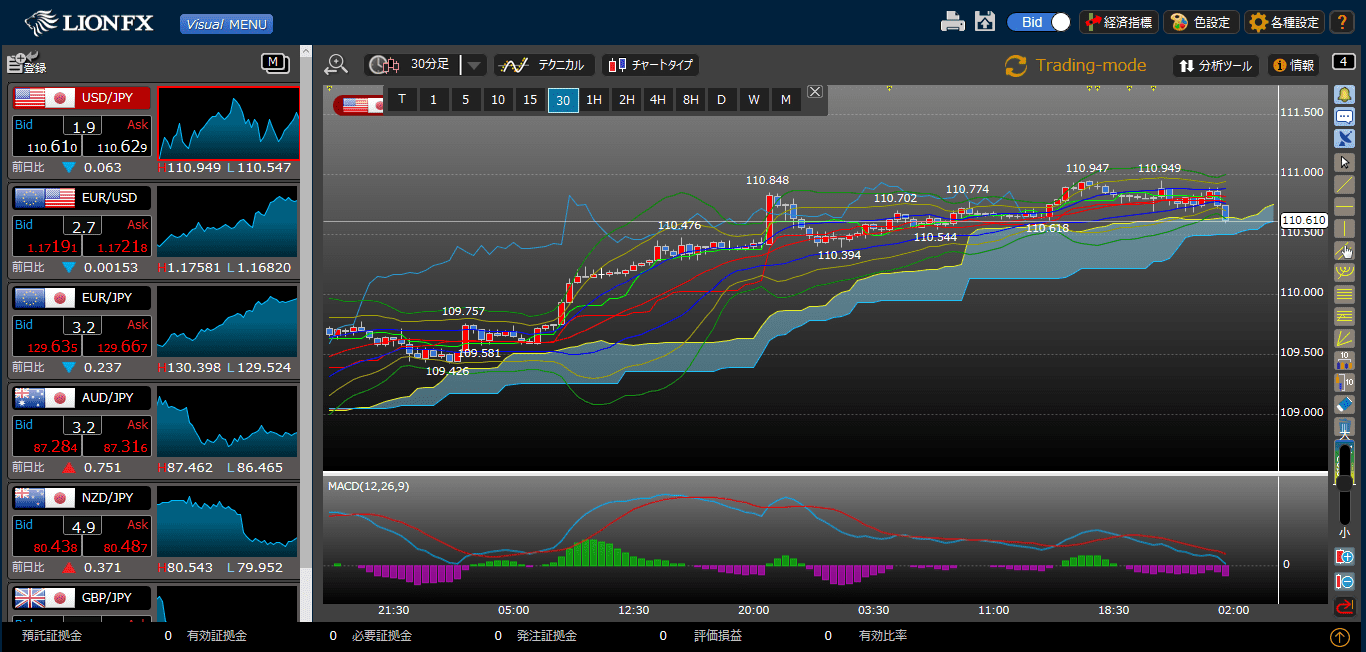
Task: Select the D daily timeframe
Action: tap(721, 100)
